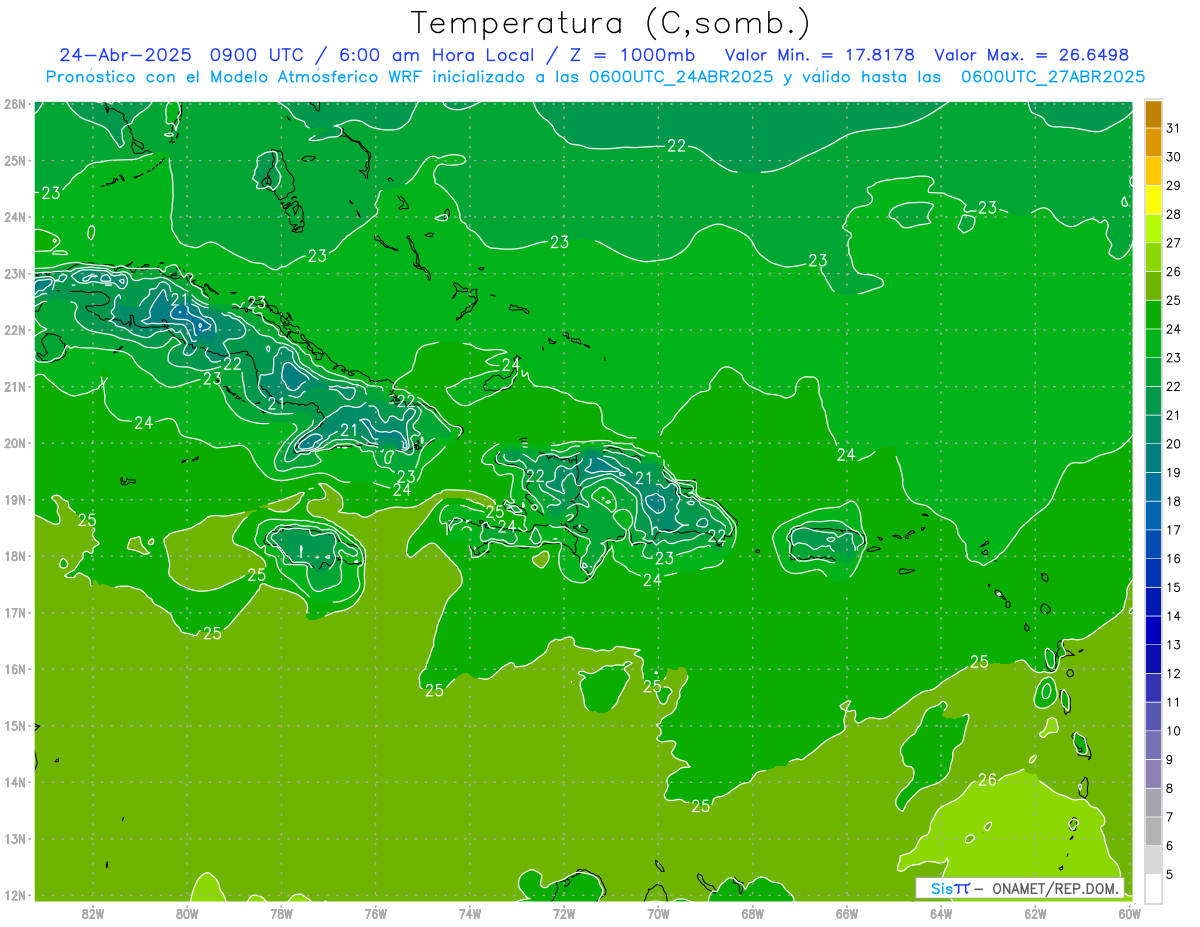
Task: Click the "70W" longitude axis label
Action: [x=658, y=913]
